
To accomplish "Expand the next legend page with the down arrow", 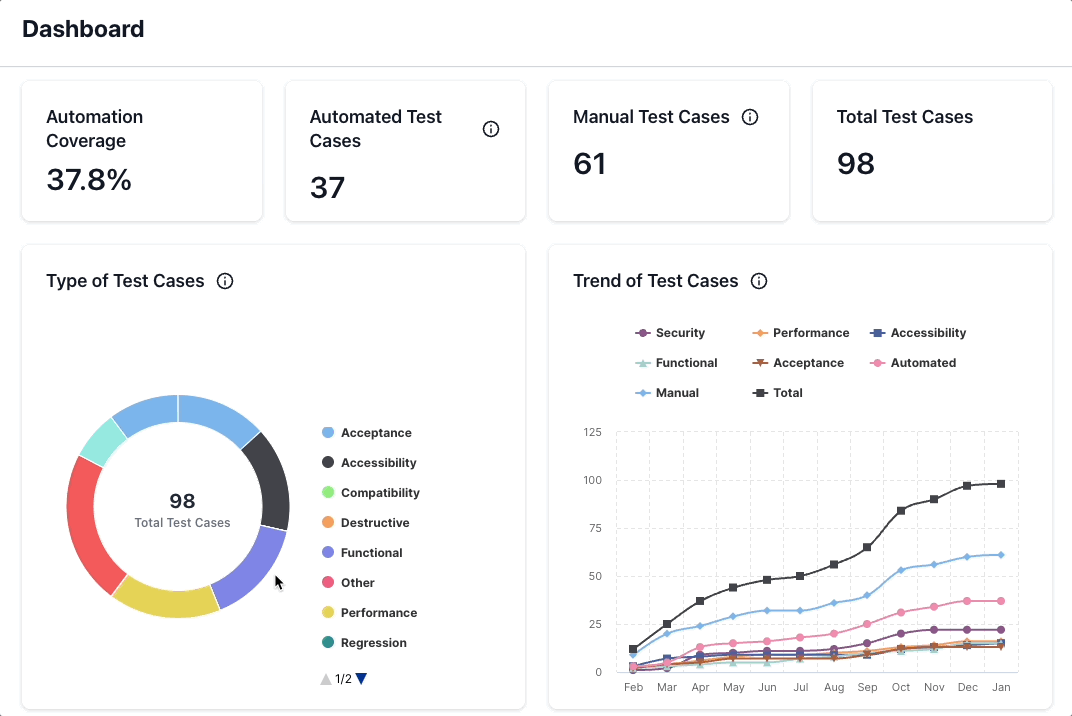I will [x=360, y=678].
